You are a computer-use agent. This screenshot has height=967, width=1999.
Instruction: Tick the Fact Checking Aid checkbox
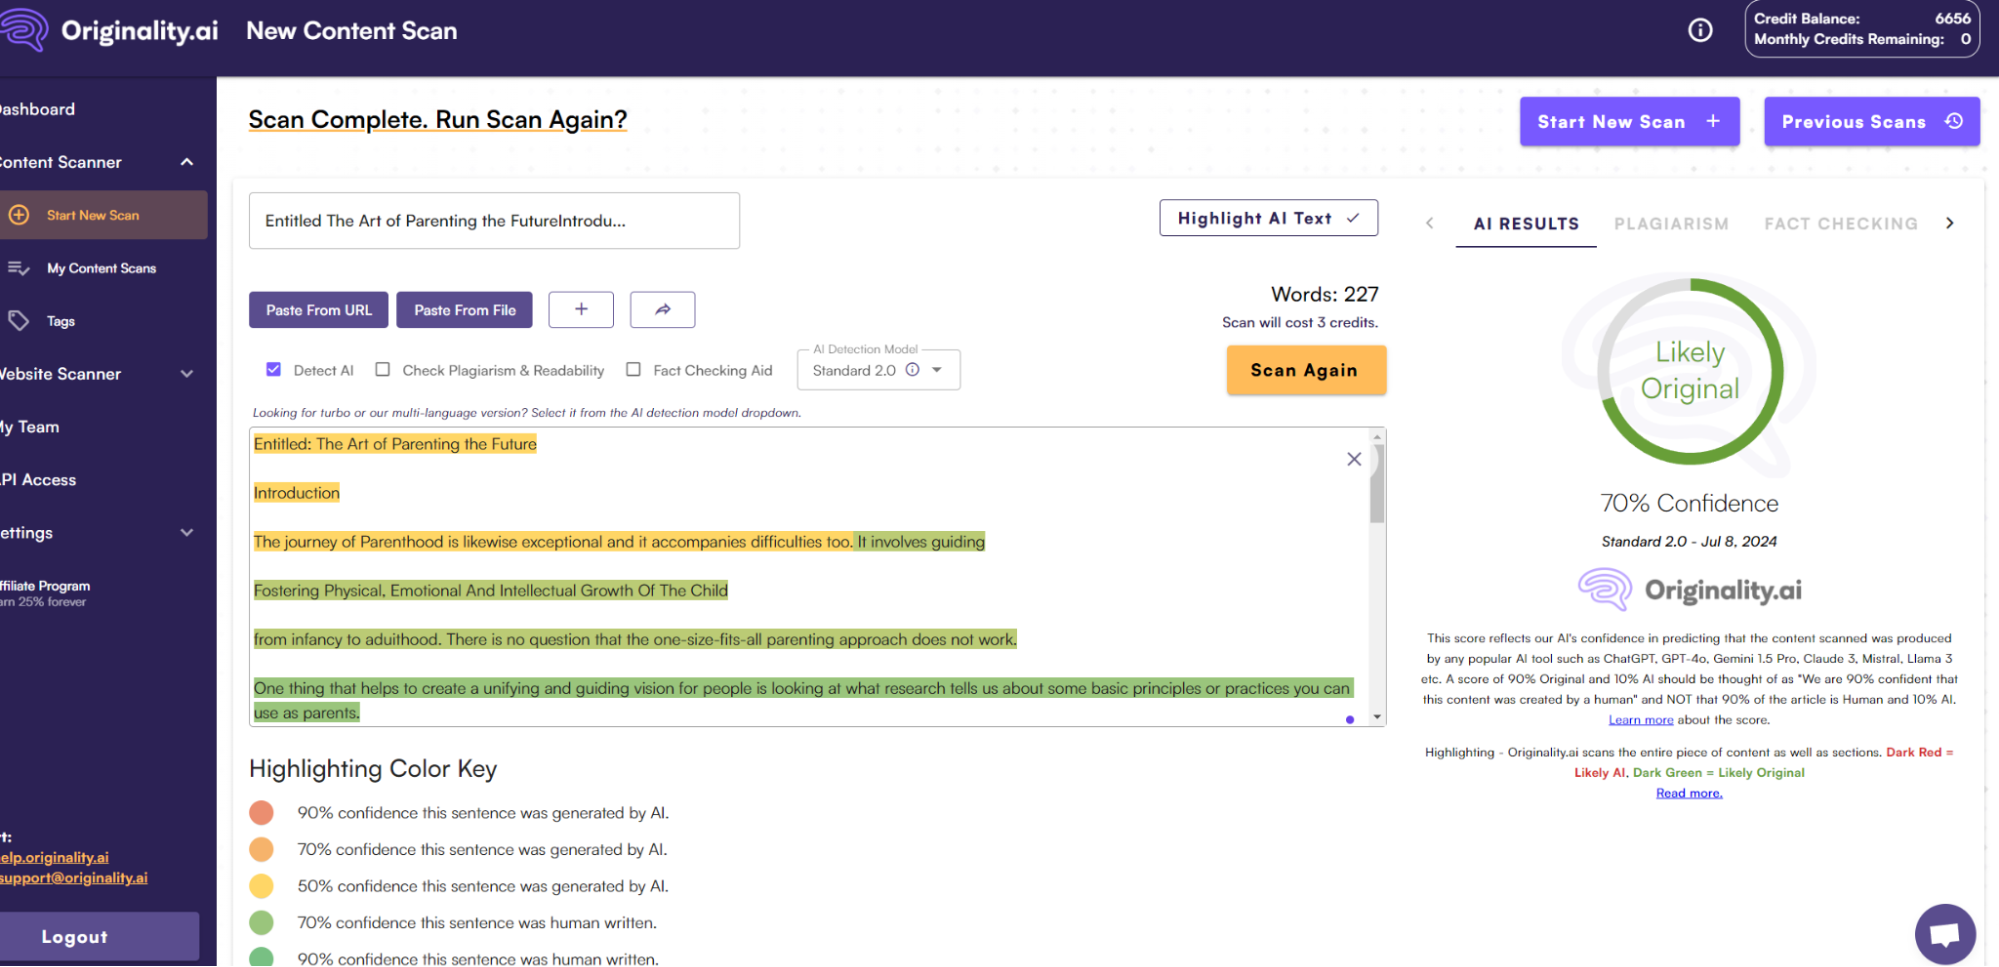pyautogui.click(x=633, y=370)
